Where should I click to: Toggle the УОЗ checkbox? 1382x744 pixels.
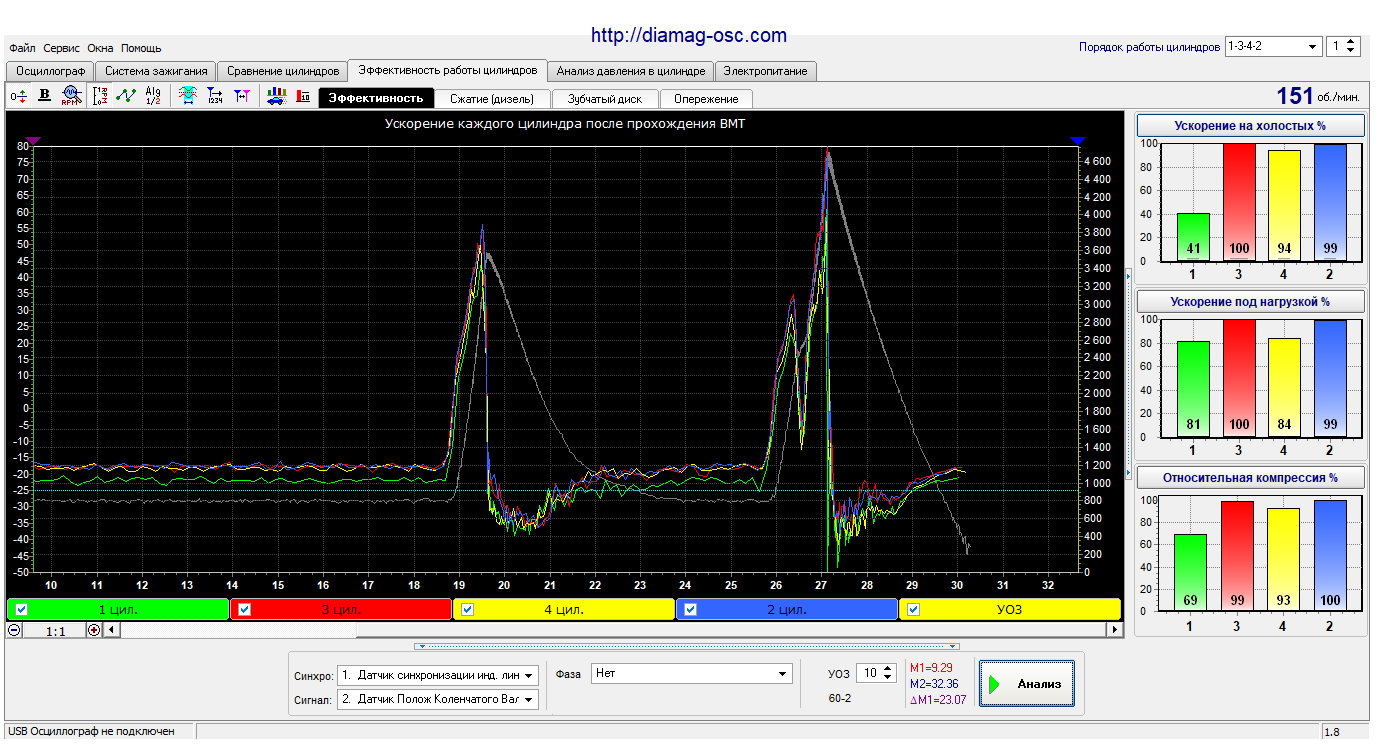coord(913,609)
